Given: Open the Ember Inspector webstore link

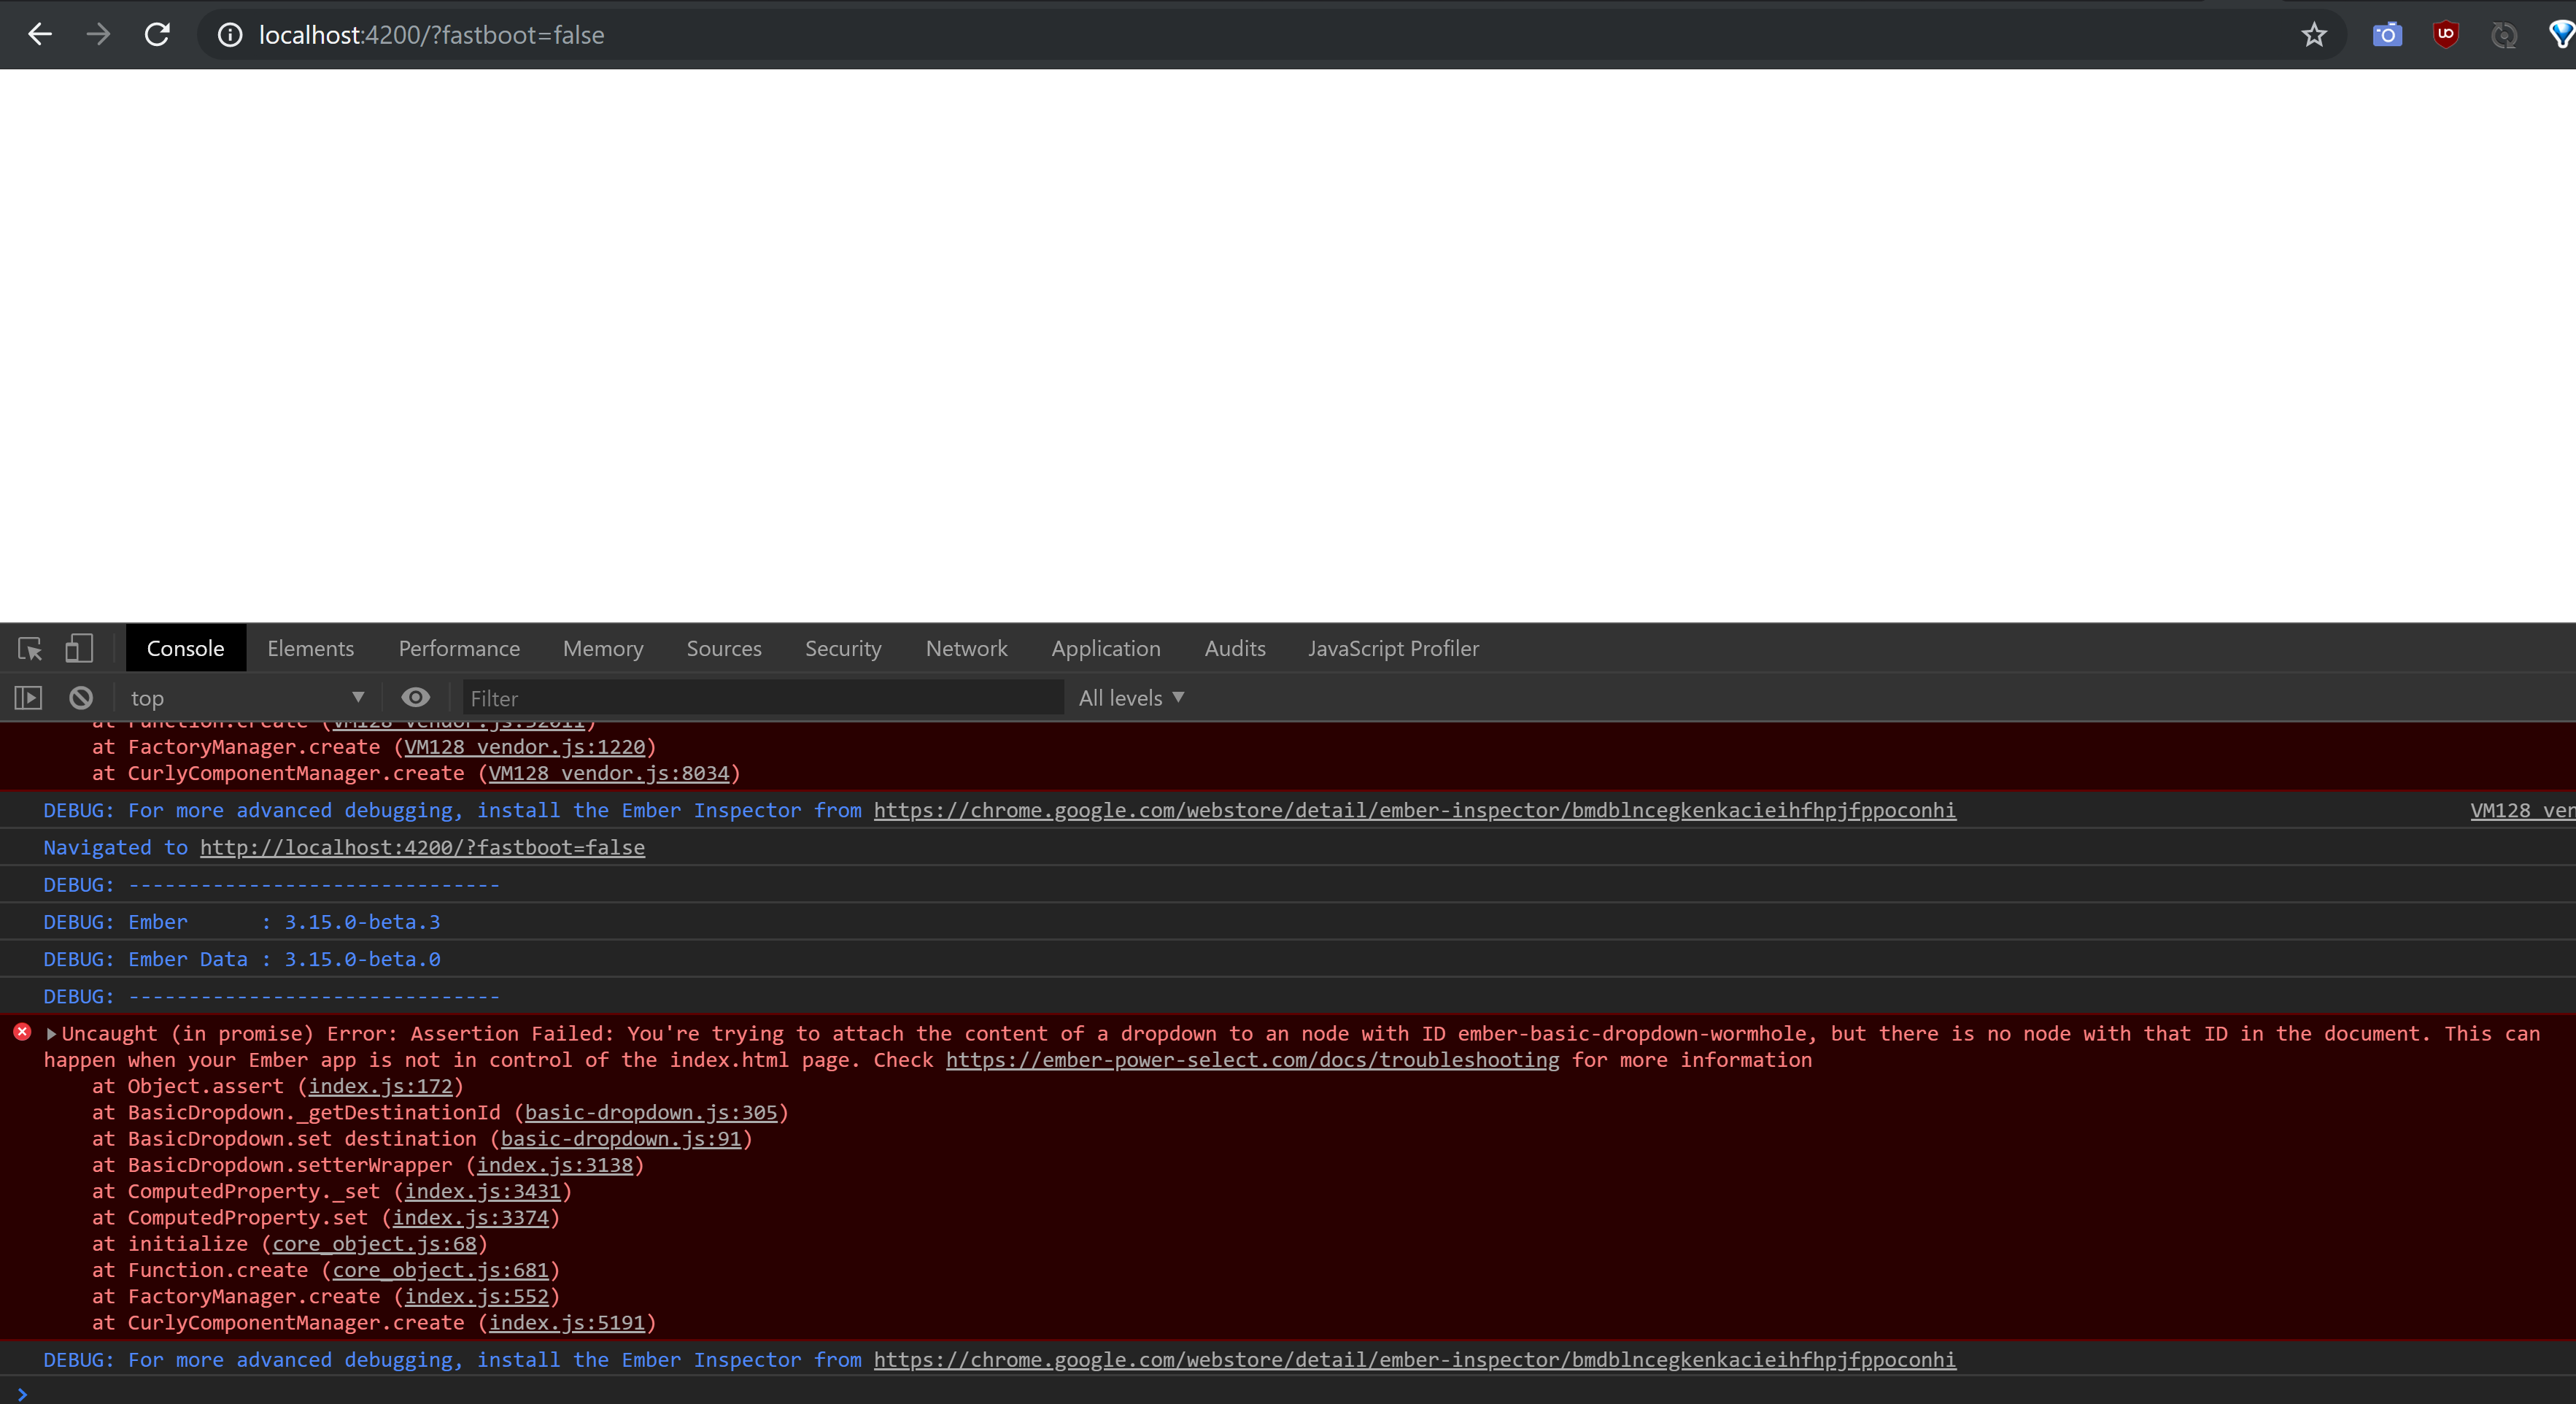Looking at the screenshot, I should click(x=1413, y=810).
